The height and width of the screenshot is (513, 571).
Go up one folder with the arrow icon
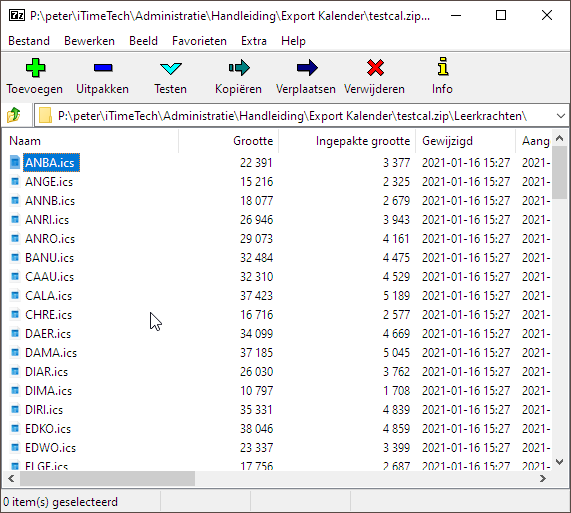pyautogui.click(x=14, y=115)
